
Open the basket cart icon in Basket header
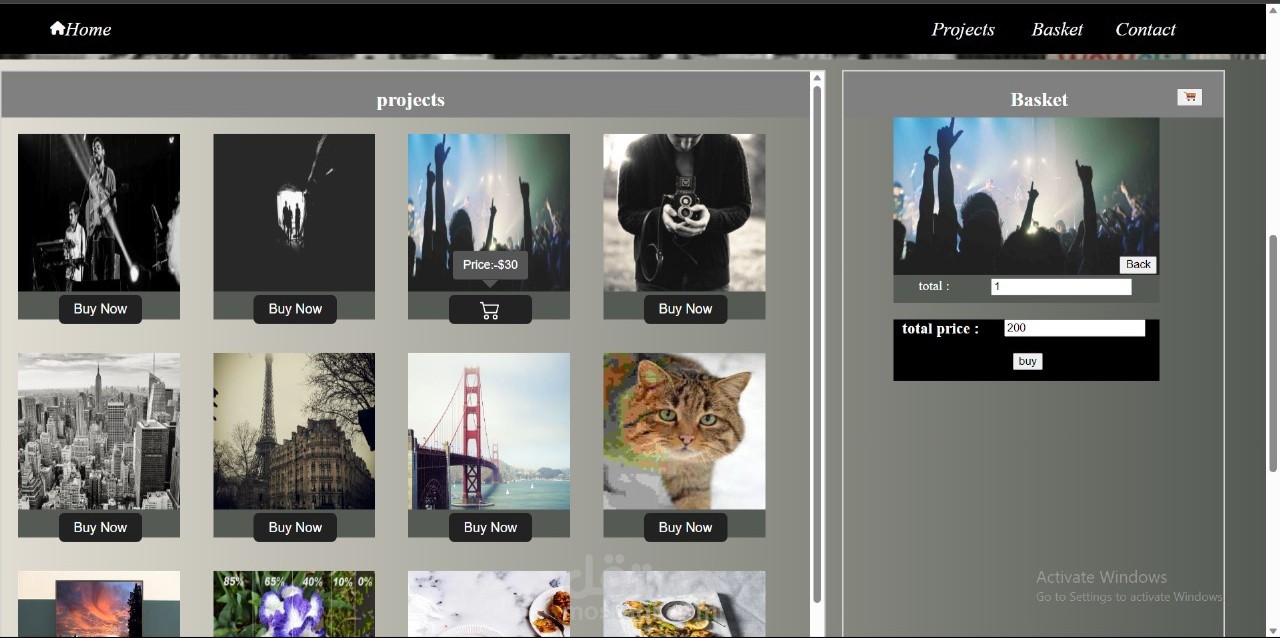point(1189,97)
